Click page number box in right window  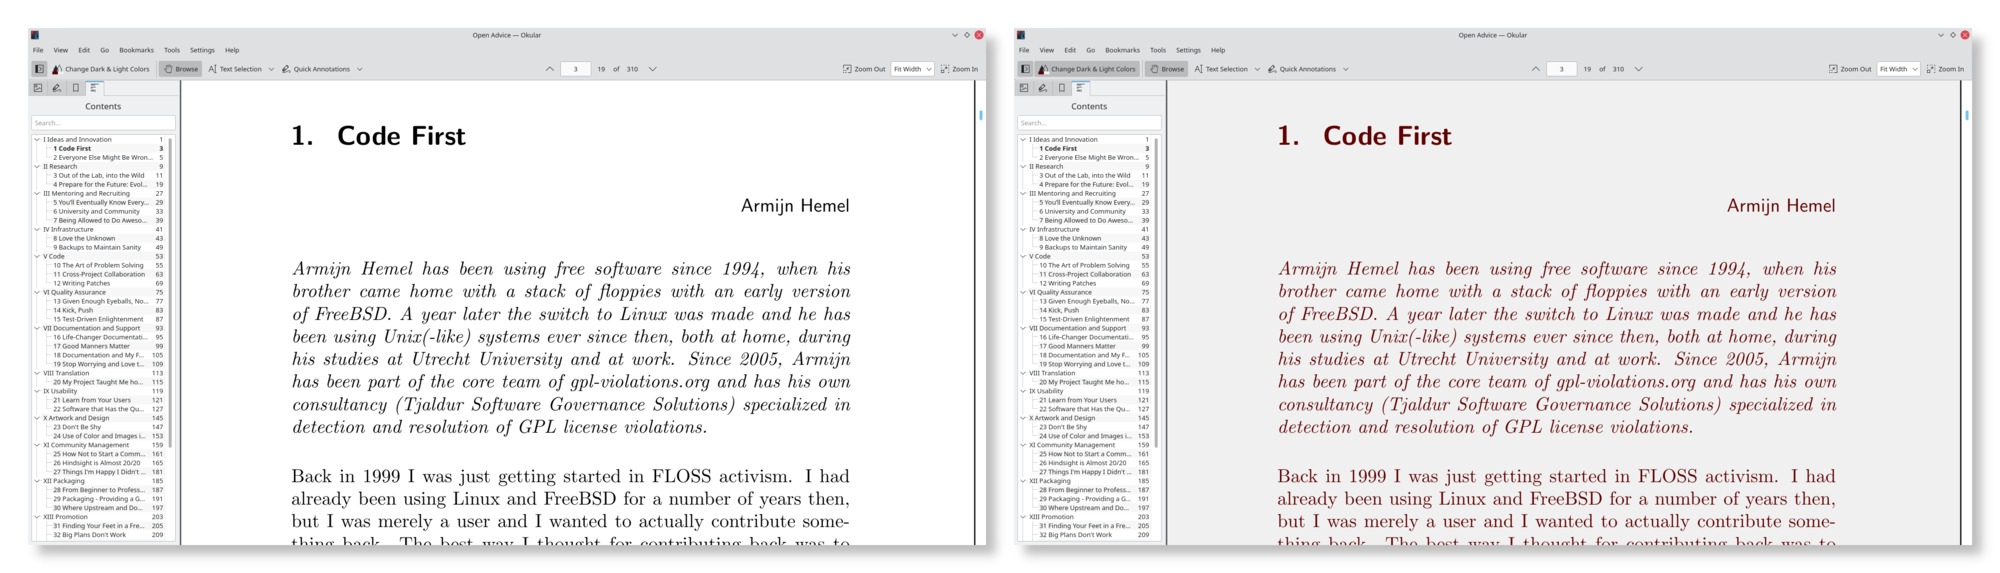1561,69
